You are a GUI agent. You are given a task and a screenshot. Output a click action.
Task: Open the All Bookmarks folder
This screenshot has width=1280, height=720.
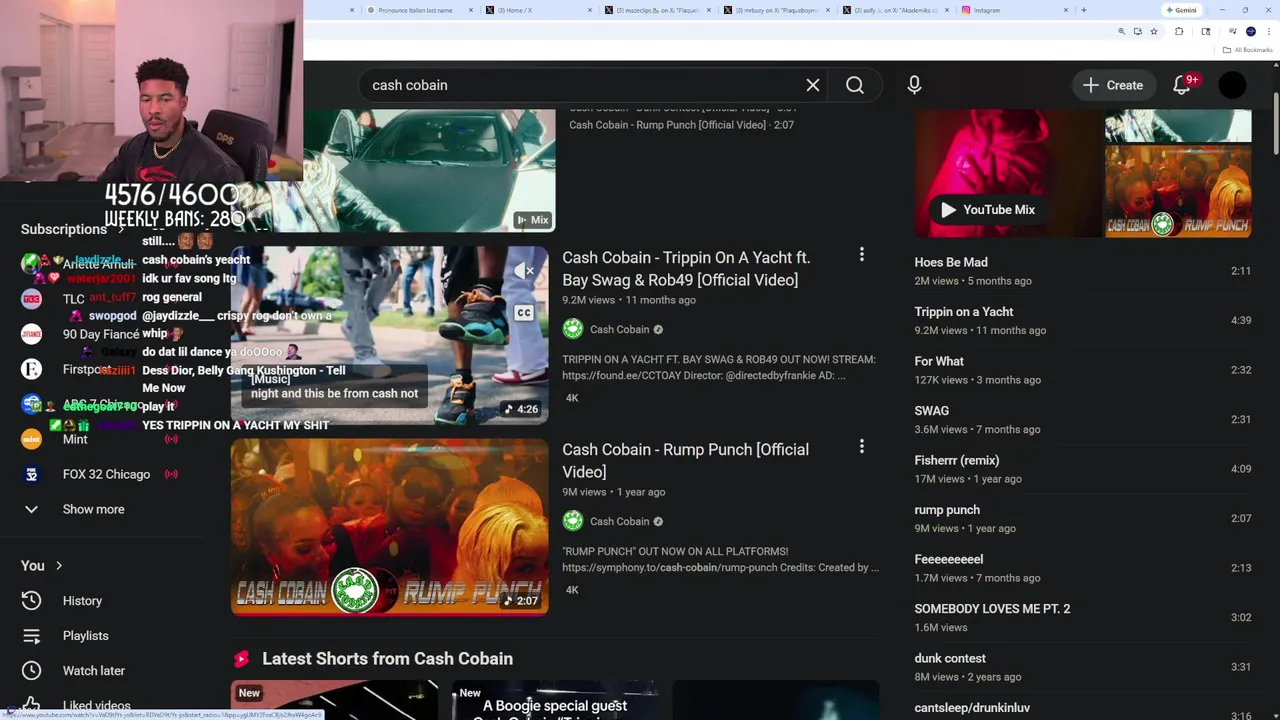point(1248,50)
